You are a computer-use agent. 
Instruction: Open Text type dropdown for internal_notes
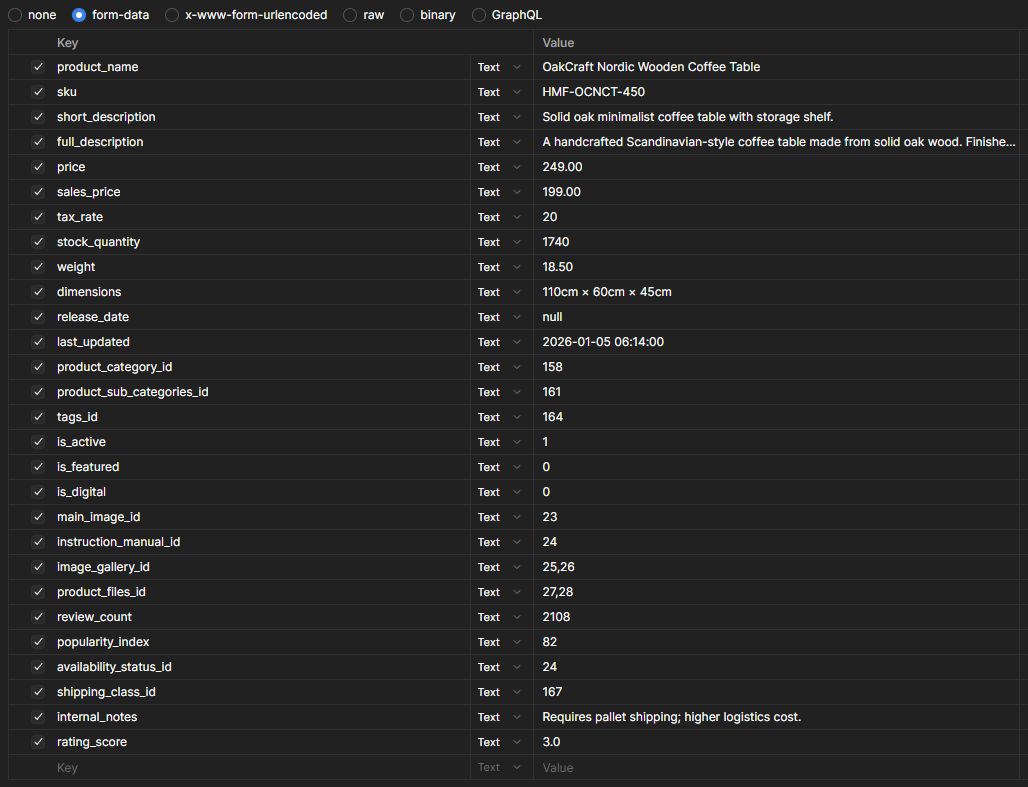pyautogui.click(x=500, y=717)
